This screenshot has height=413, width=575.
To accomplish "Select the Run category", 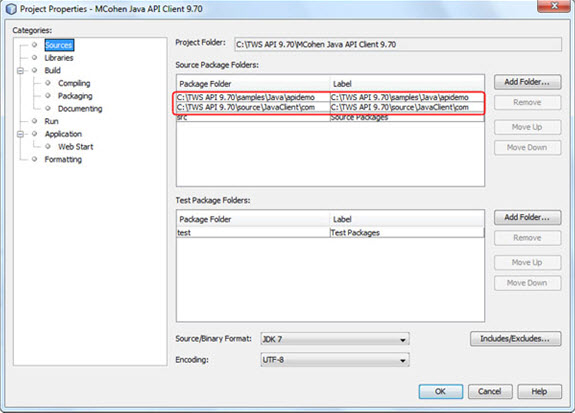I will [x=51, y=121].
